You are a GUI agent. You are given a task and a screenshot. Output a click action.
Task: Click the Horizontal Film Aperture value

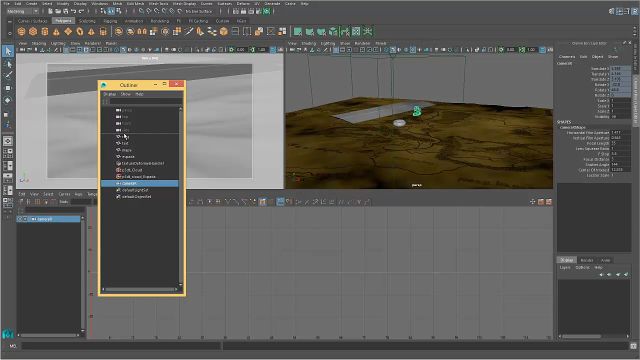click(620, 133)
